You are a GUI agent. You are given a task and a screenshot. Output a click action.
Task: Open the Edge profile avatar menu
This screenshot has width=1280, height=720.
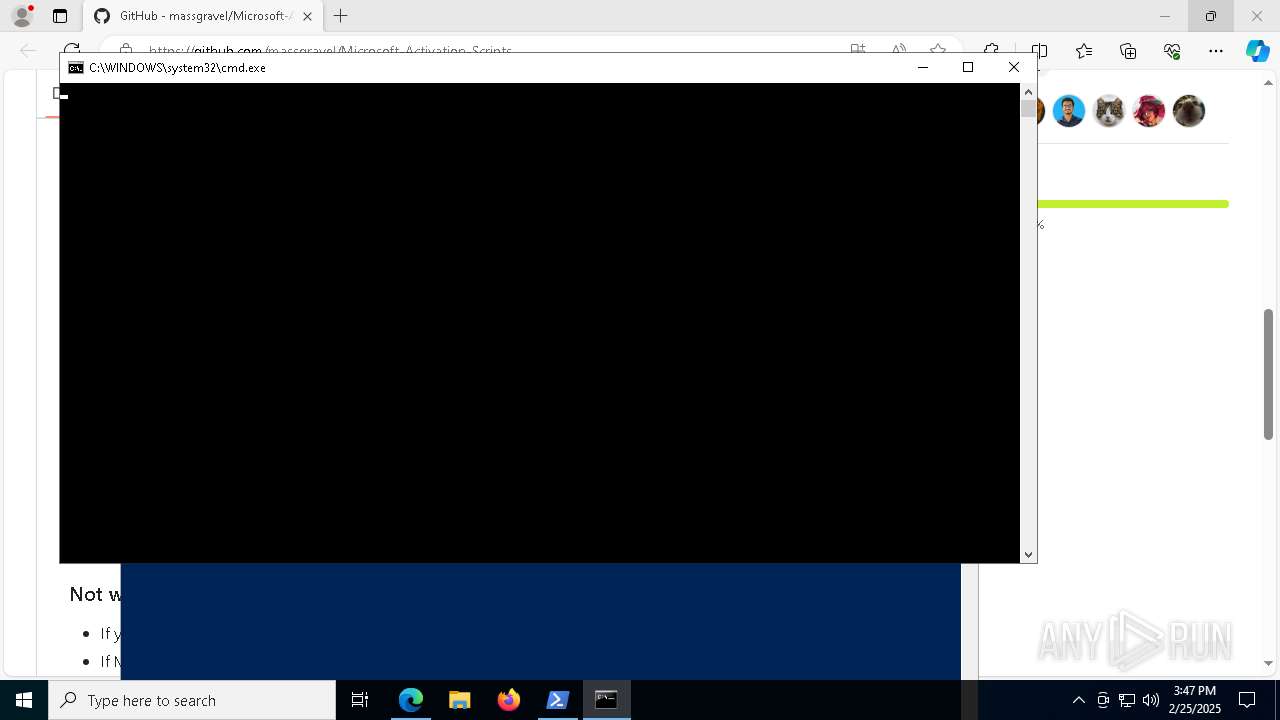pyautogui.click(x=22, y=16)
